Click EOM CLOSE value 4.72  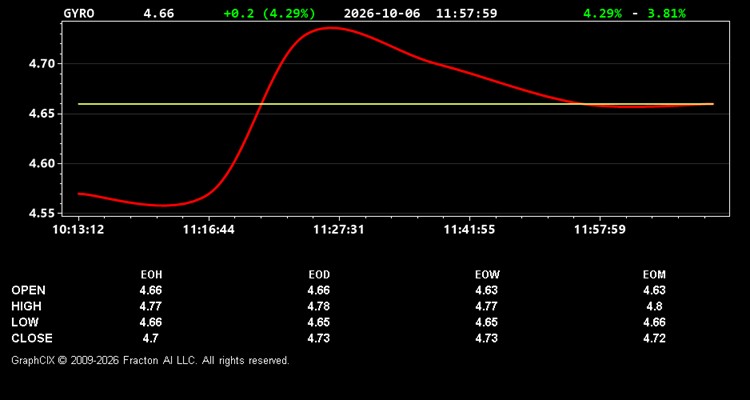(654, 338)
